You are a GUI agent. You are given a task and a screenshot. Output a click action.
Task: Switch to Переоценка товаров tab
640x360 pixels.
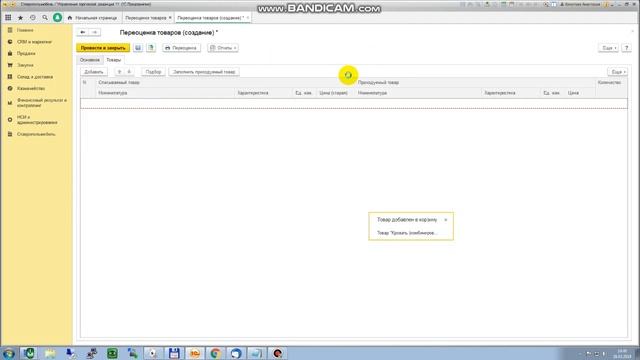click(146, 18)
